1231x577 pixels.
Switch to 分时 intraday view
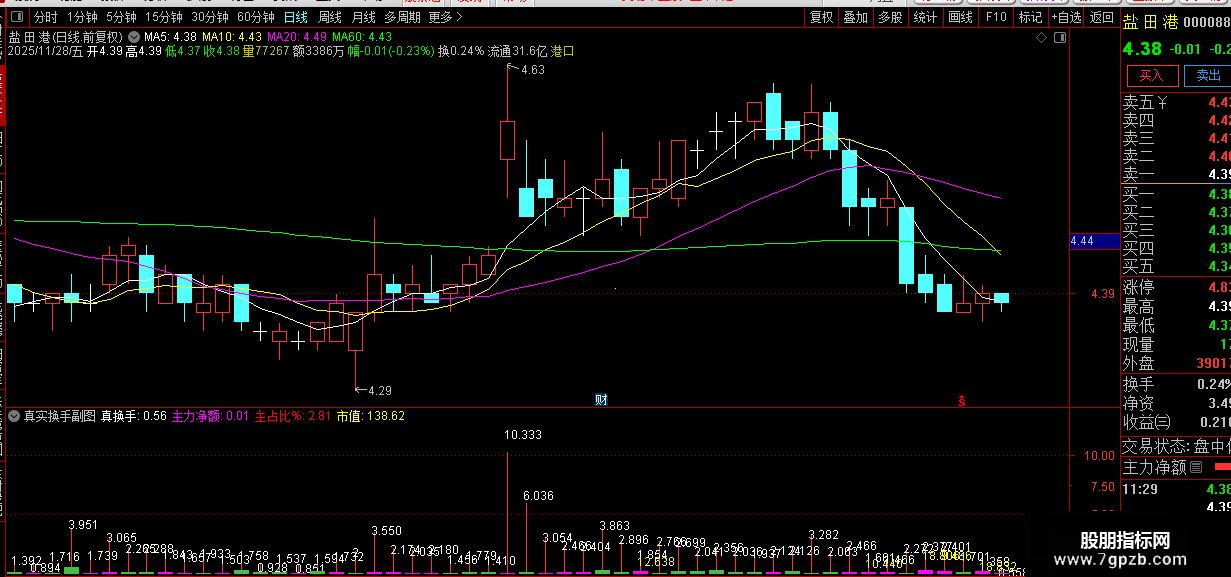tap(45, 17)
